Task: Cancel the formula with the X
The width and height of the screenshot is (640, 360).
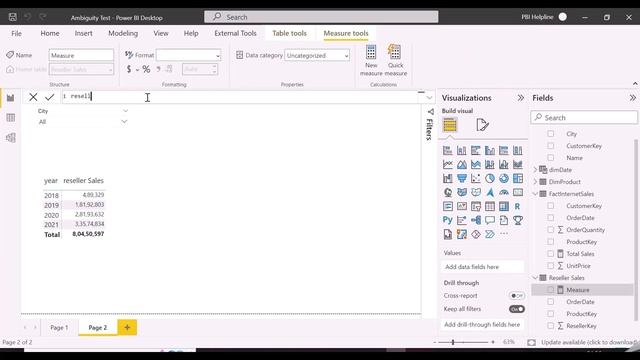Action: [x=33, y=97]
